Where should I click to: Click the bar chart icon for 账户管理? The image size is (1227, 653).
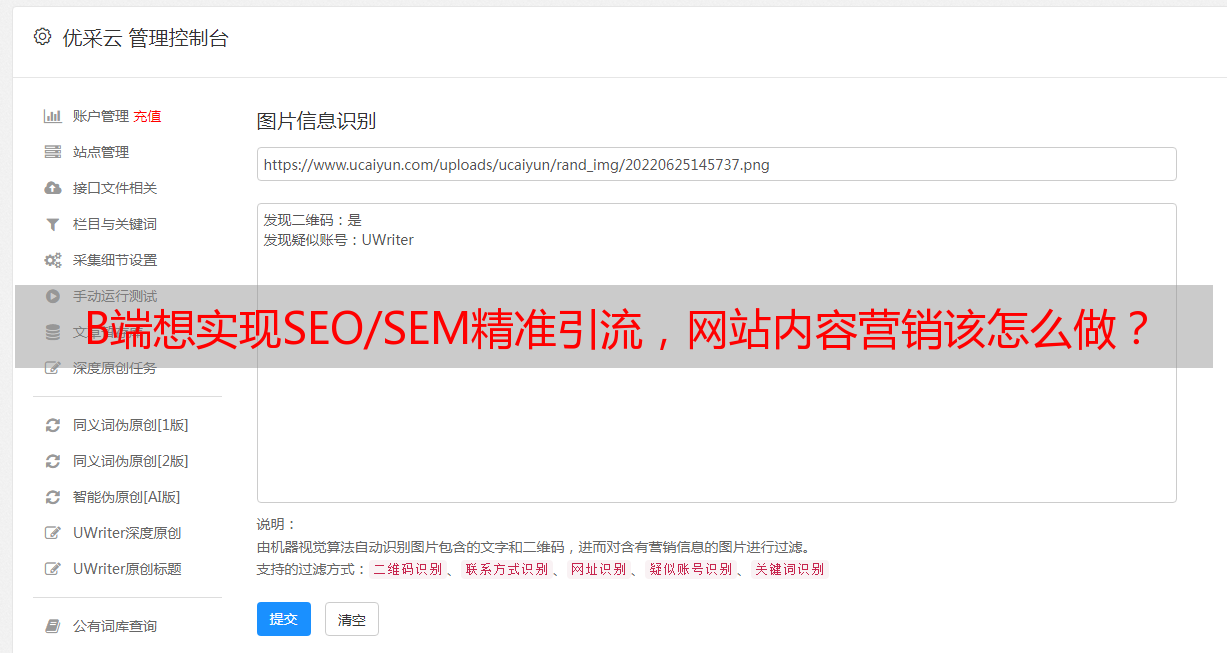pos(53,116)
